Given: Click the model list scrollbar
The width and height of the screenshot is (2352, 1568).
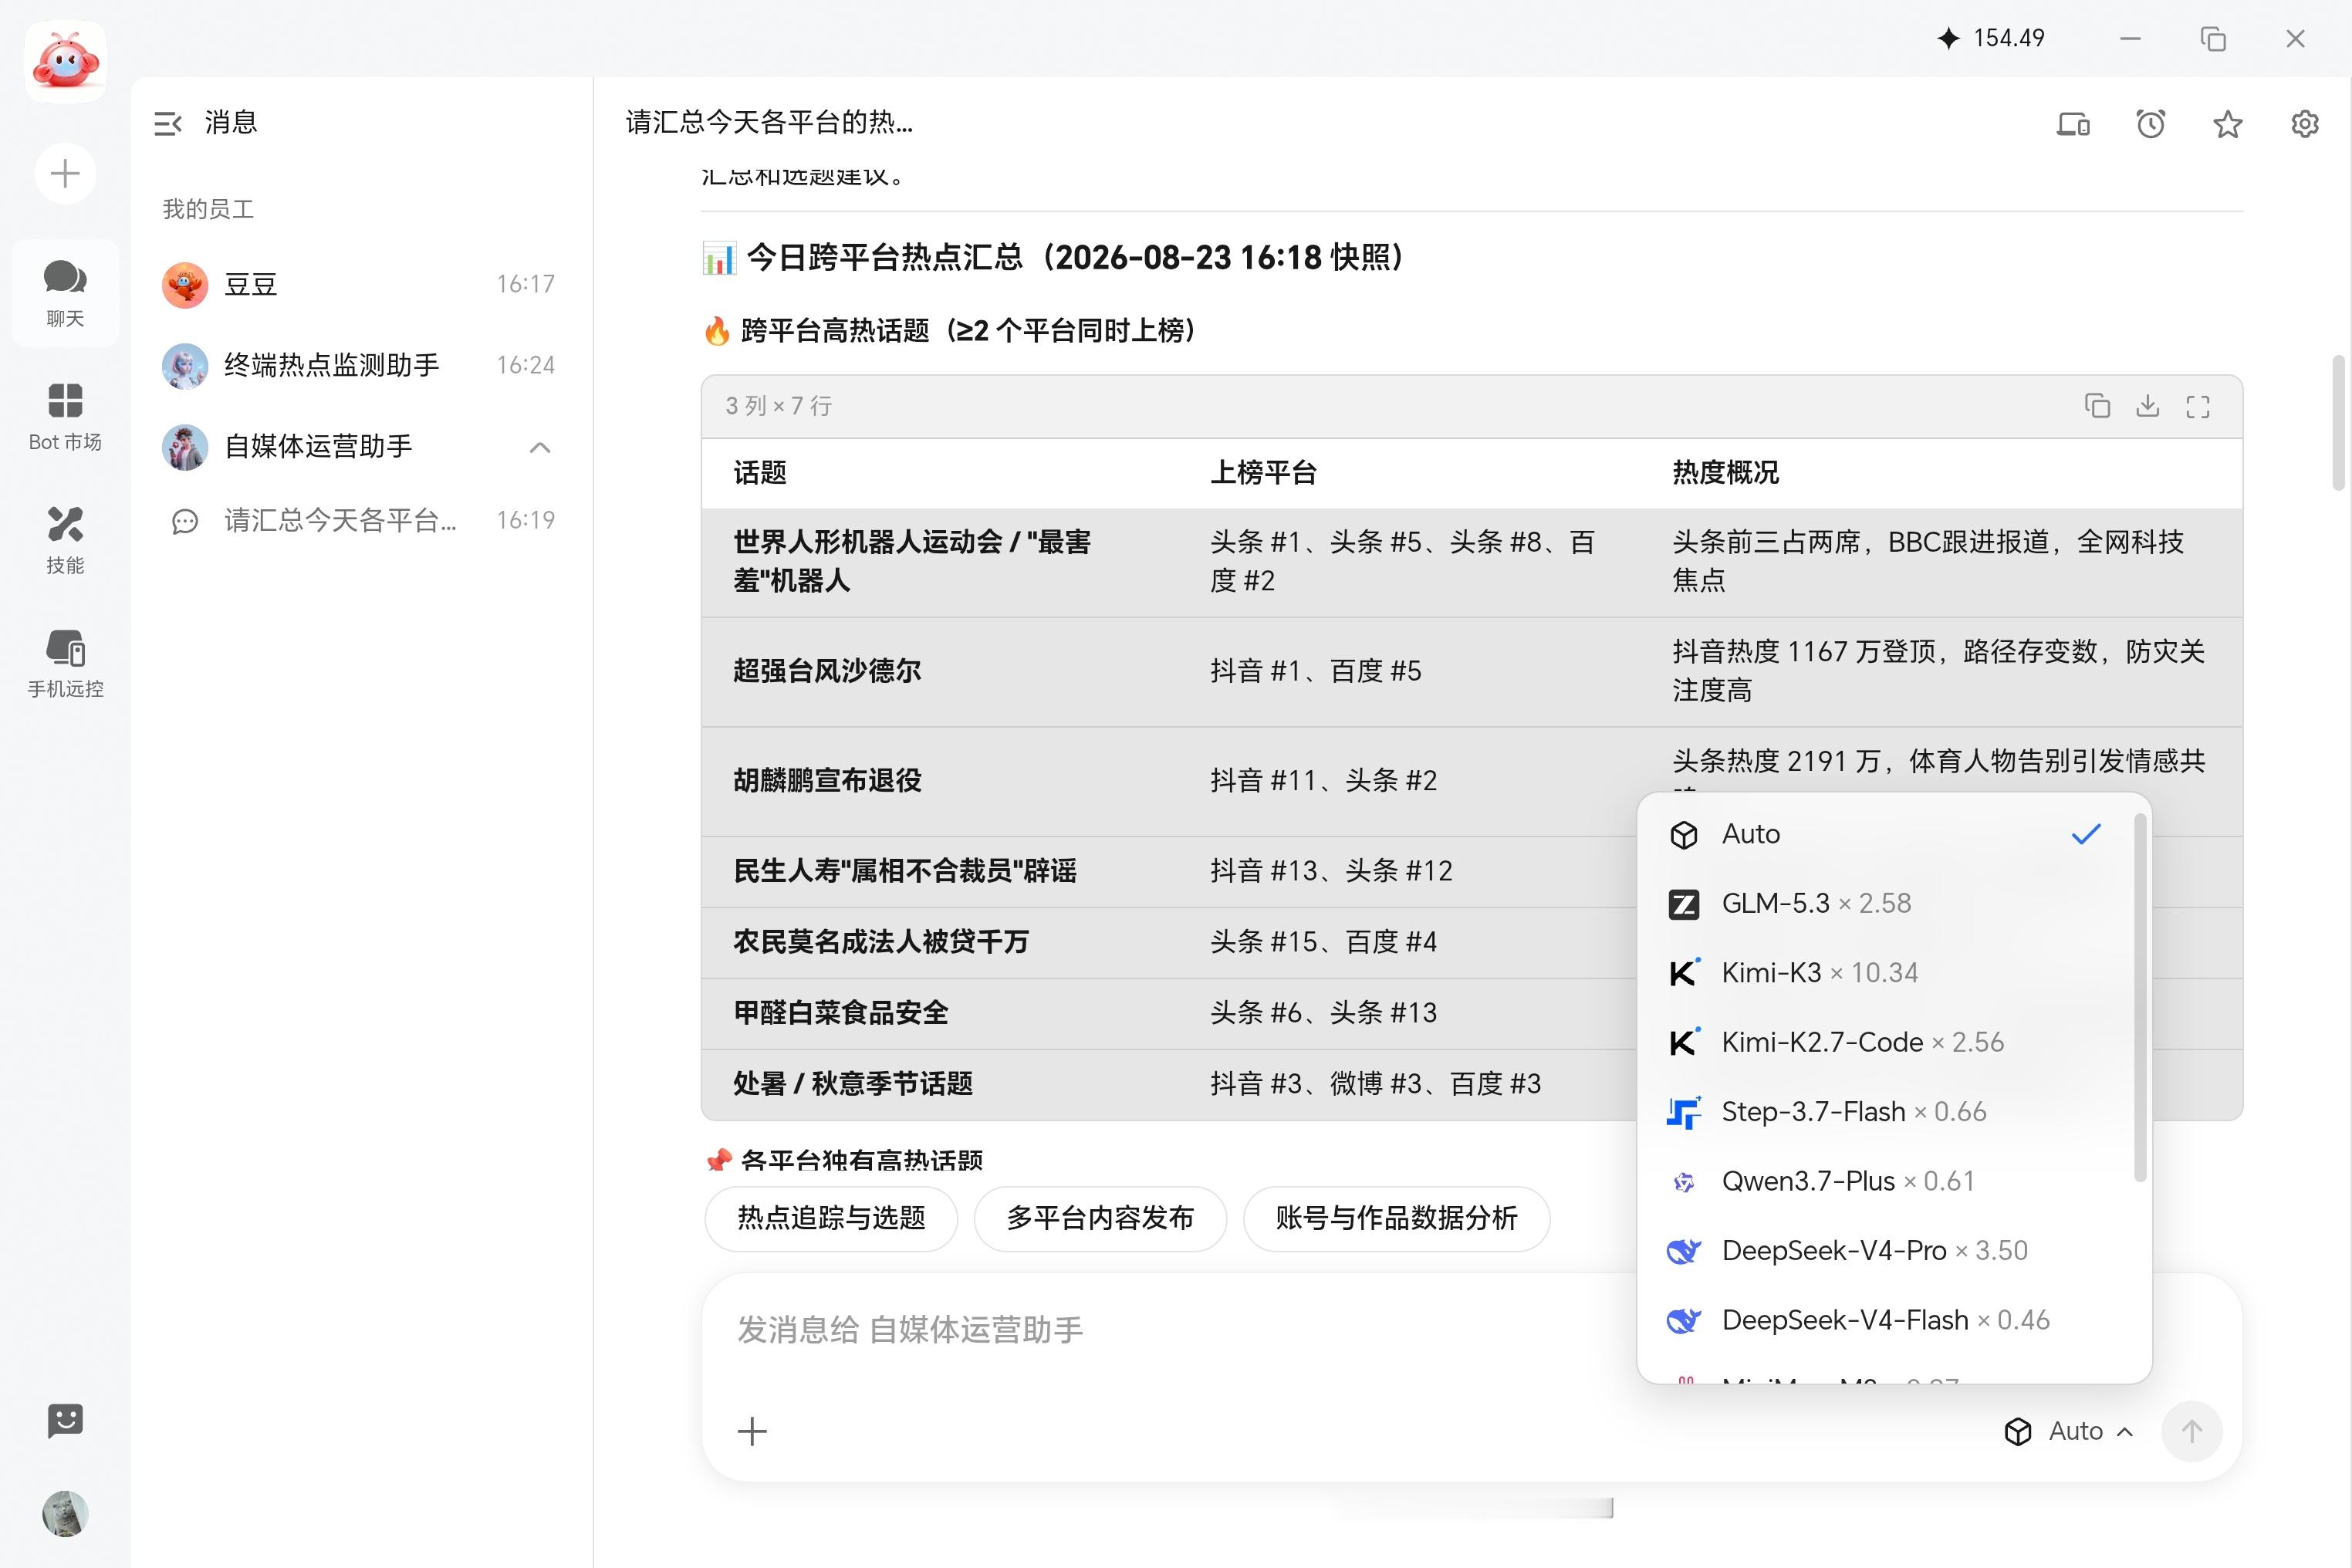Looking at the screenshot, I should [x=2140, y=998].
